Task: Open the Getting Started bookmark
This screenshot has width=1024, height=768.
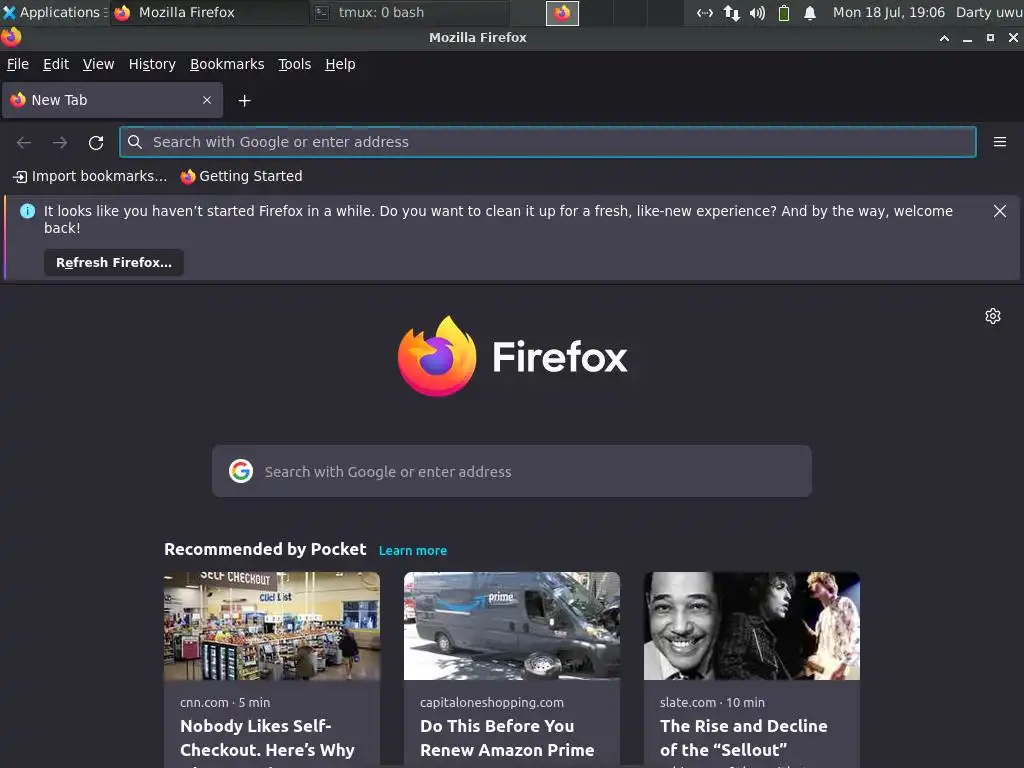Action: click(x=242, y=176)
